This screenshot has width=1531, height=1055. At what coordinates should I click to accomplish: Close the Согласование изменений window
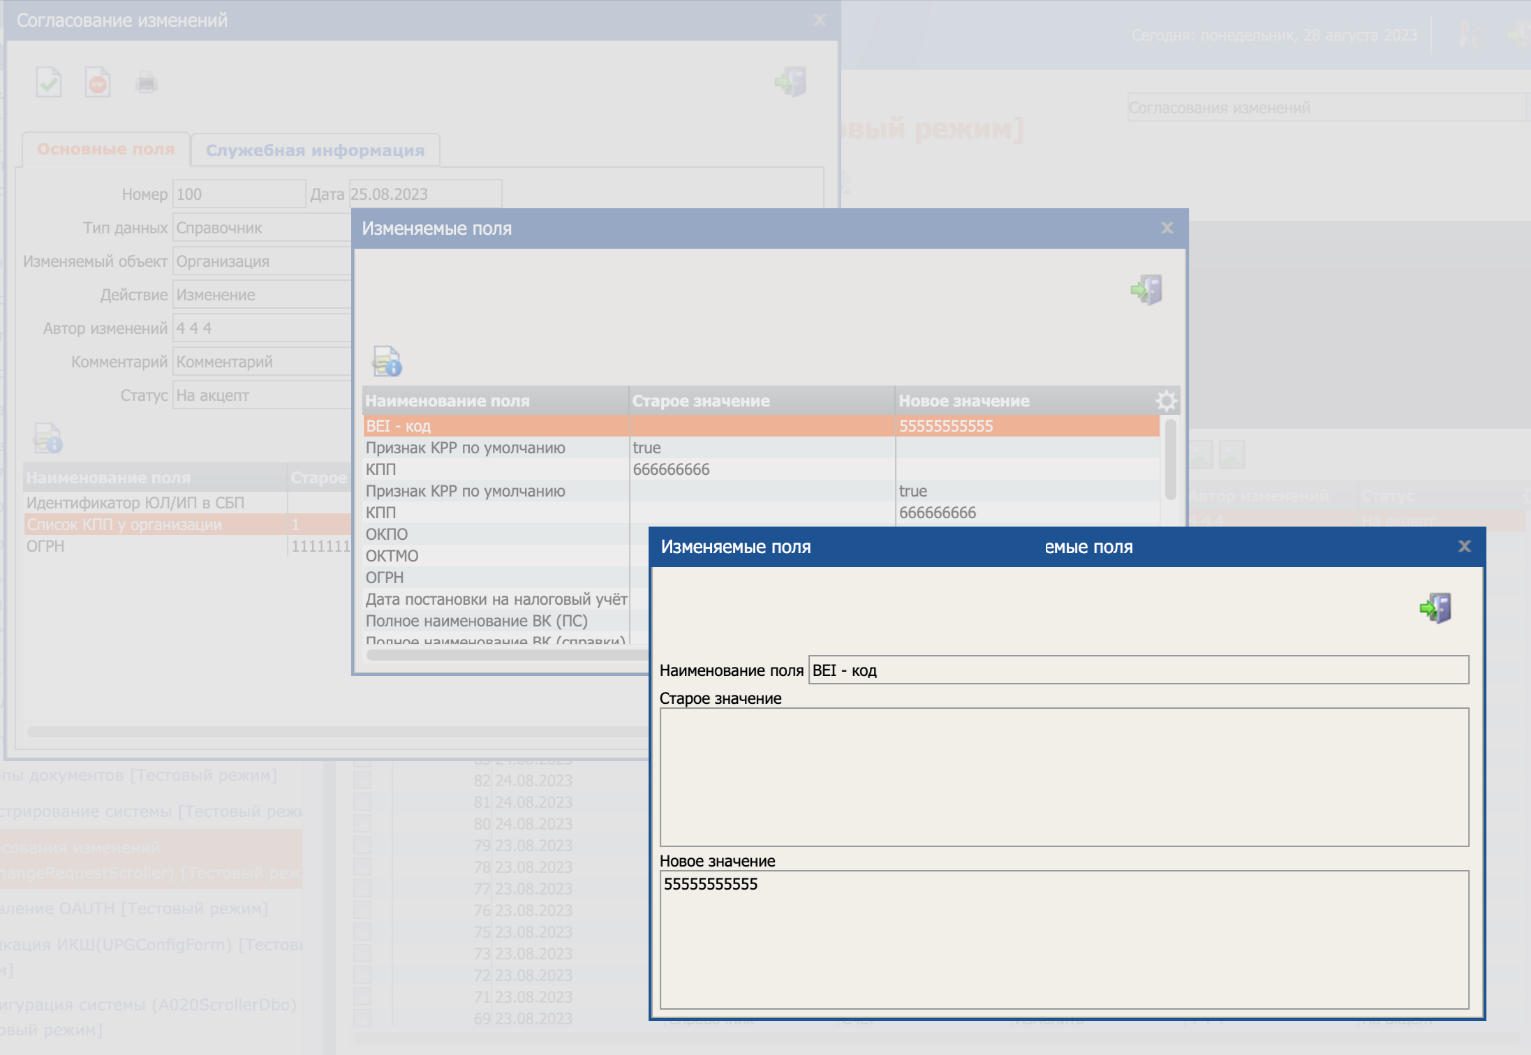[x=820, y=20]
